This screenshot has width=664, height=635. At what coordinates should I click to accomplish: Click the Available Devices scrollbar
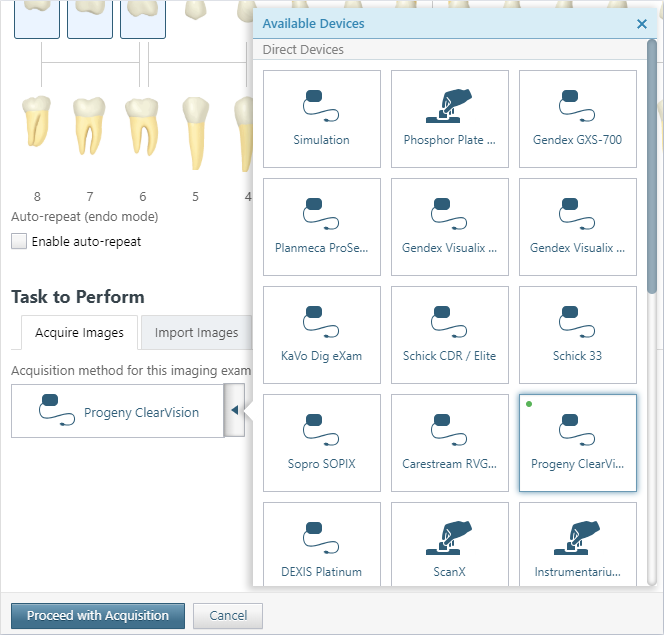click(651, 166)
